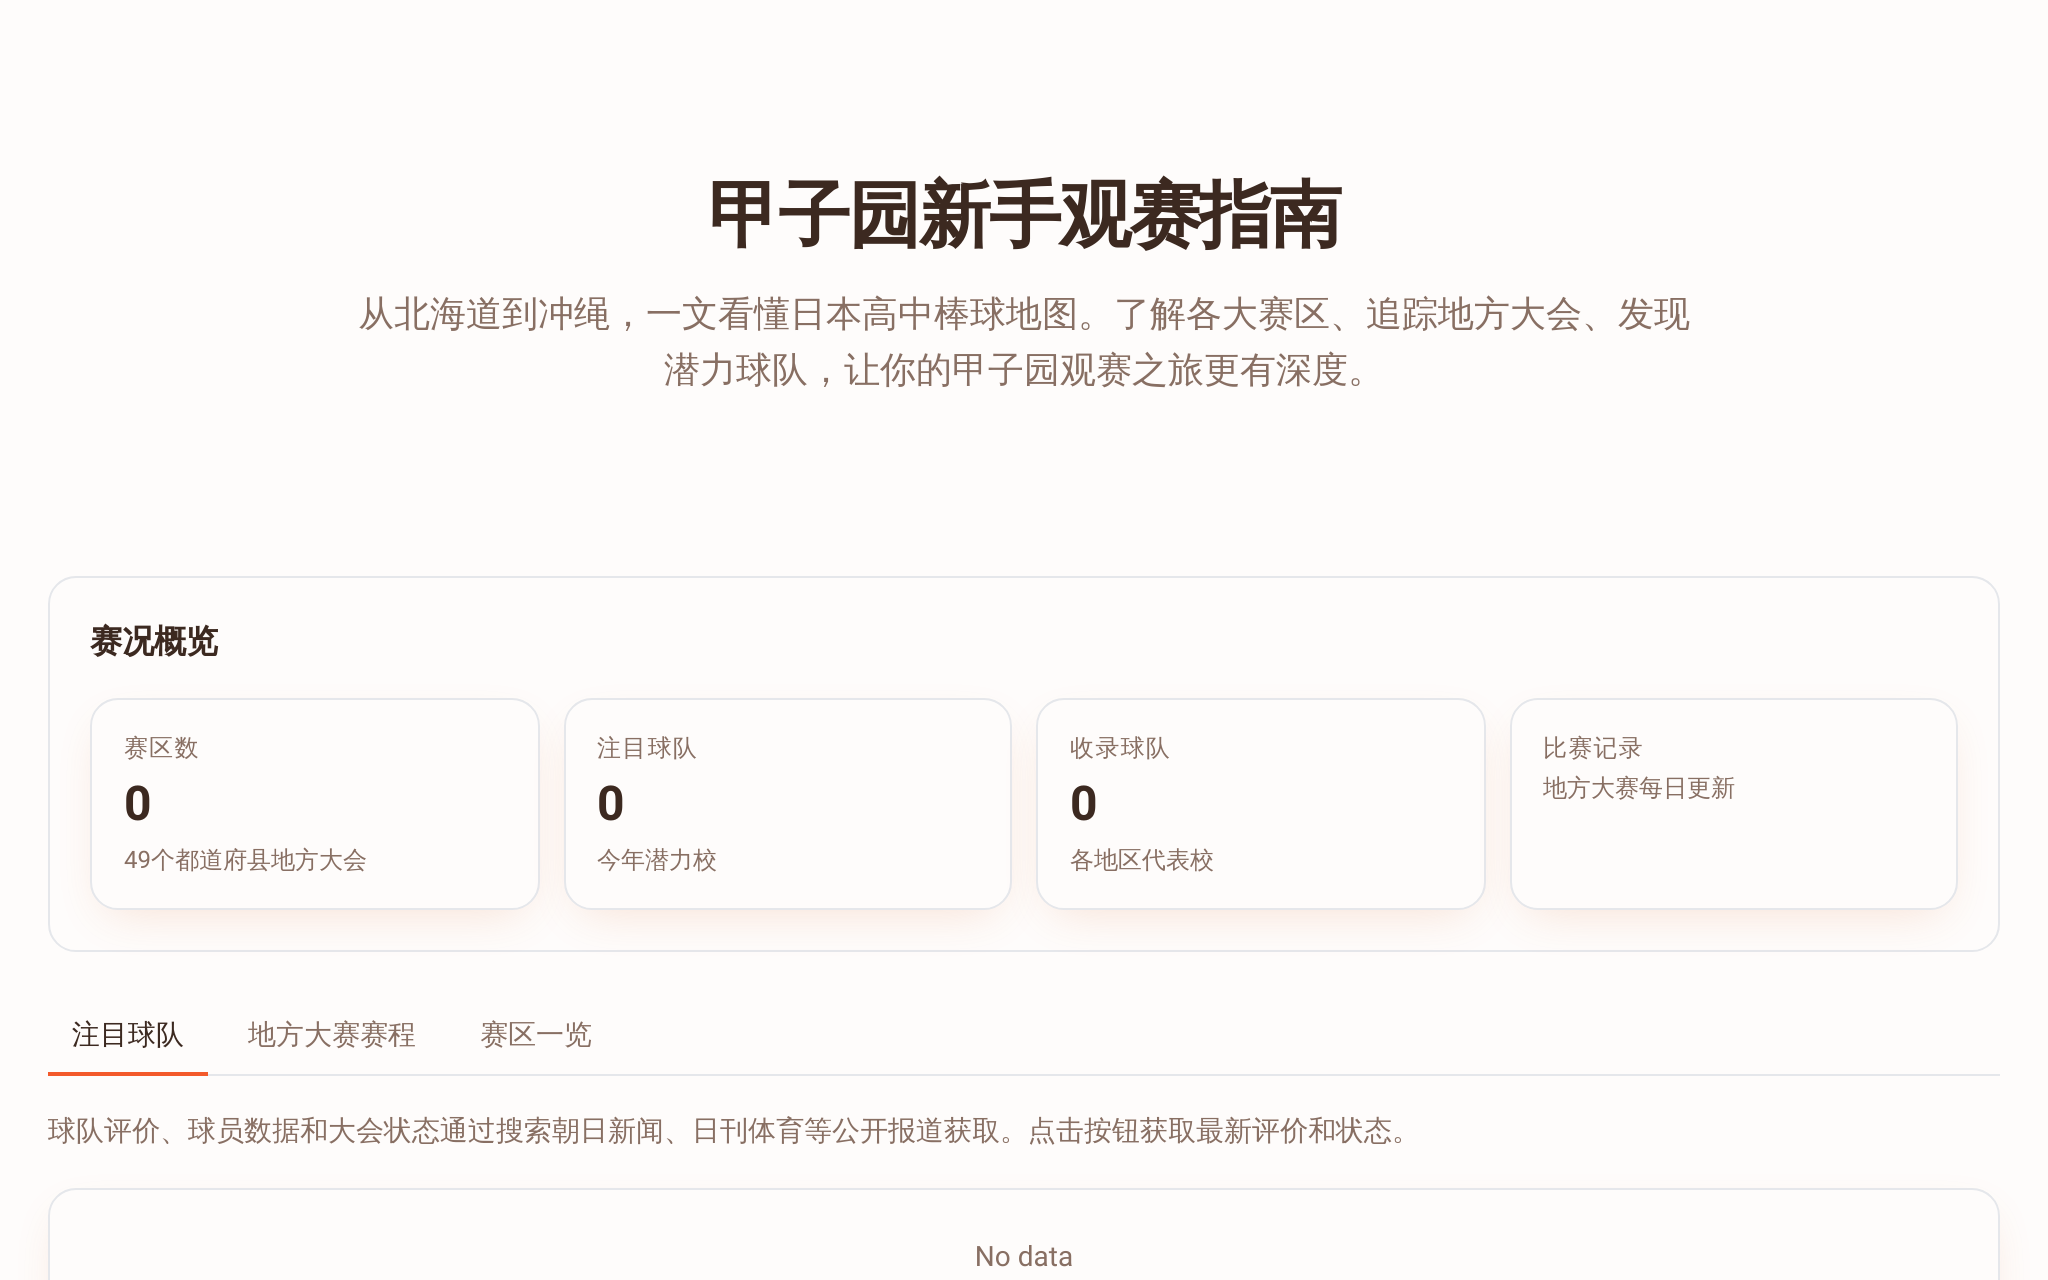2048x1280 pixels.
Task: Click the zero count in 赛区数 card
Action: point(138,803)
